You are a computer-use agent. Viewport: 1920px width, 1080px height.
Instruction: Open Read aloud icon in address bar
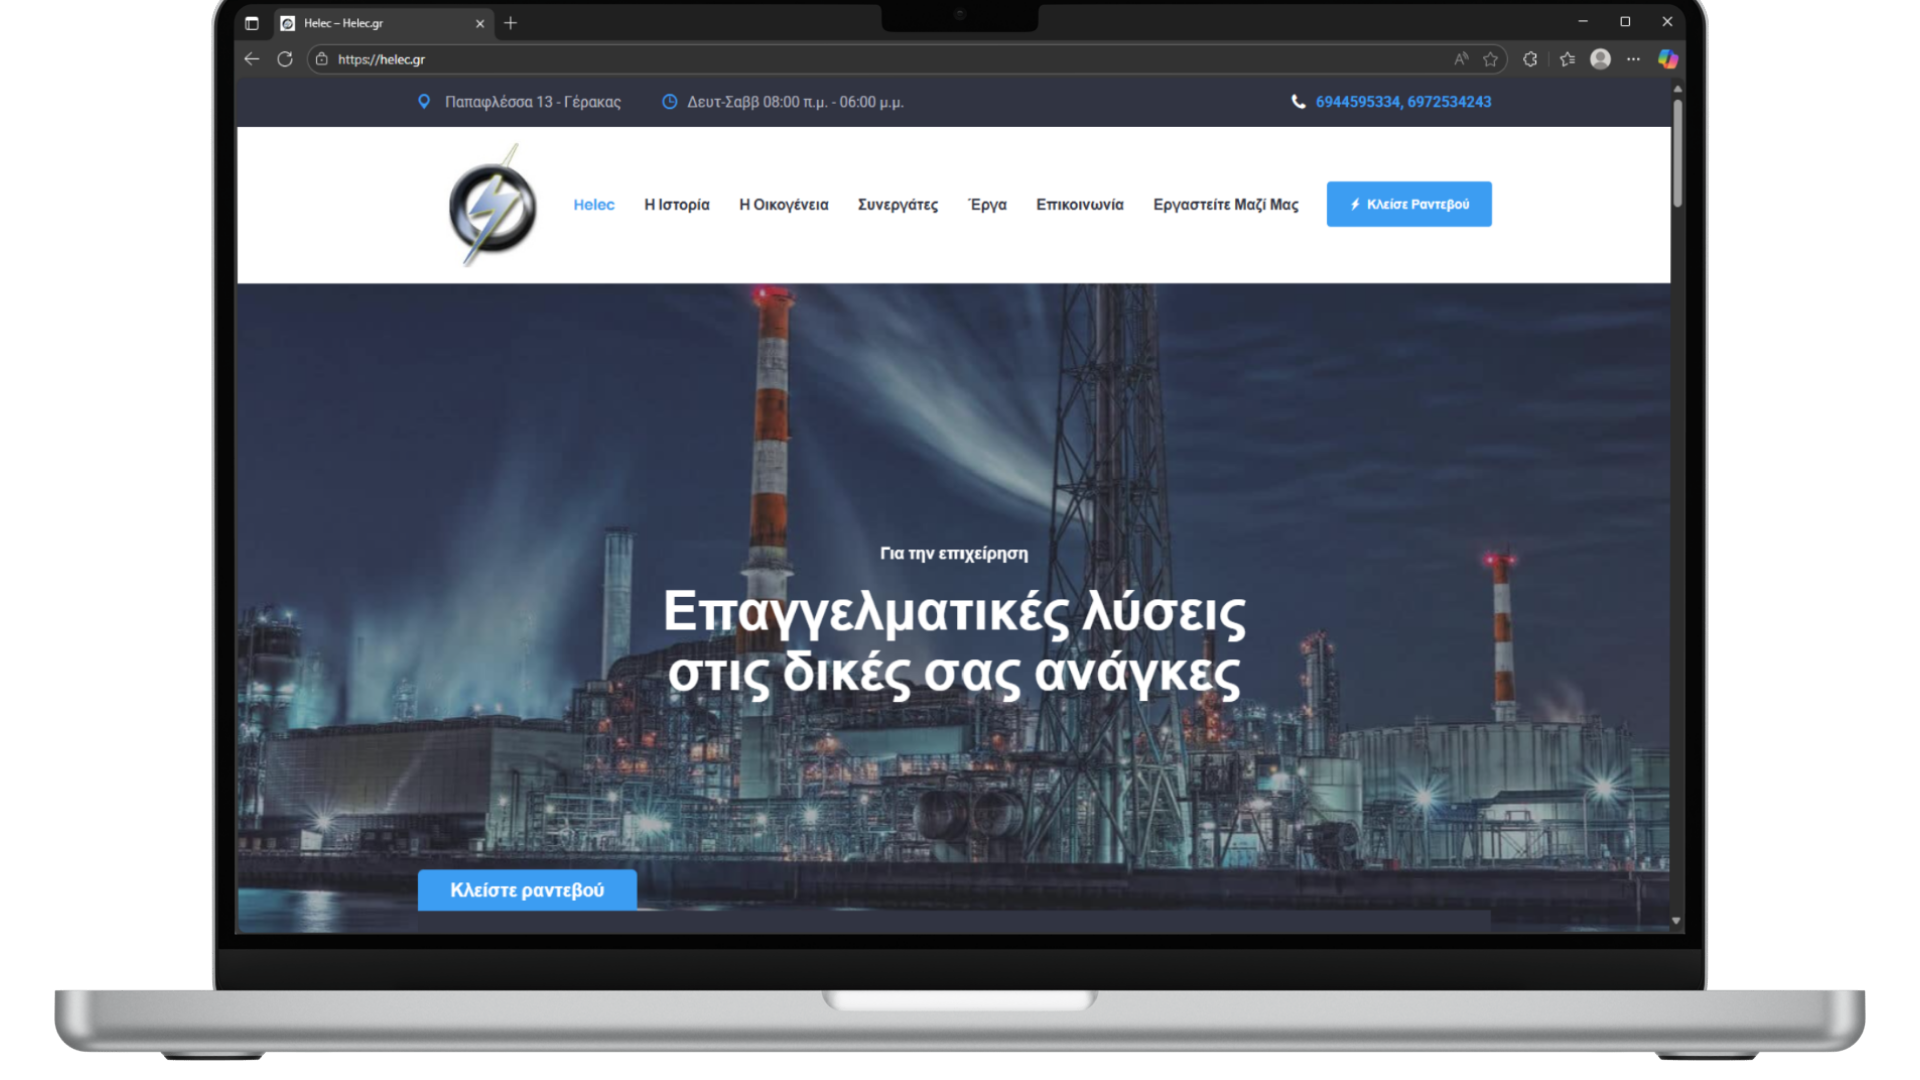pos(1461,59)
